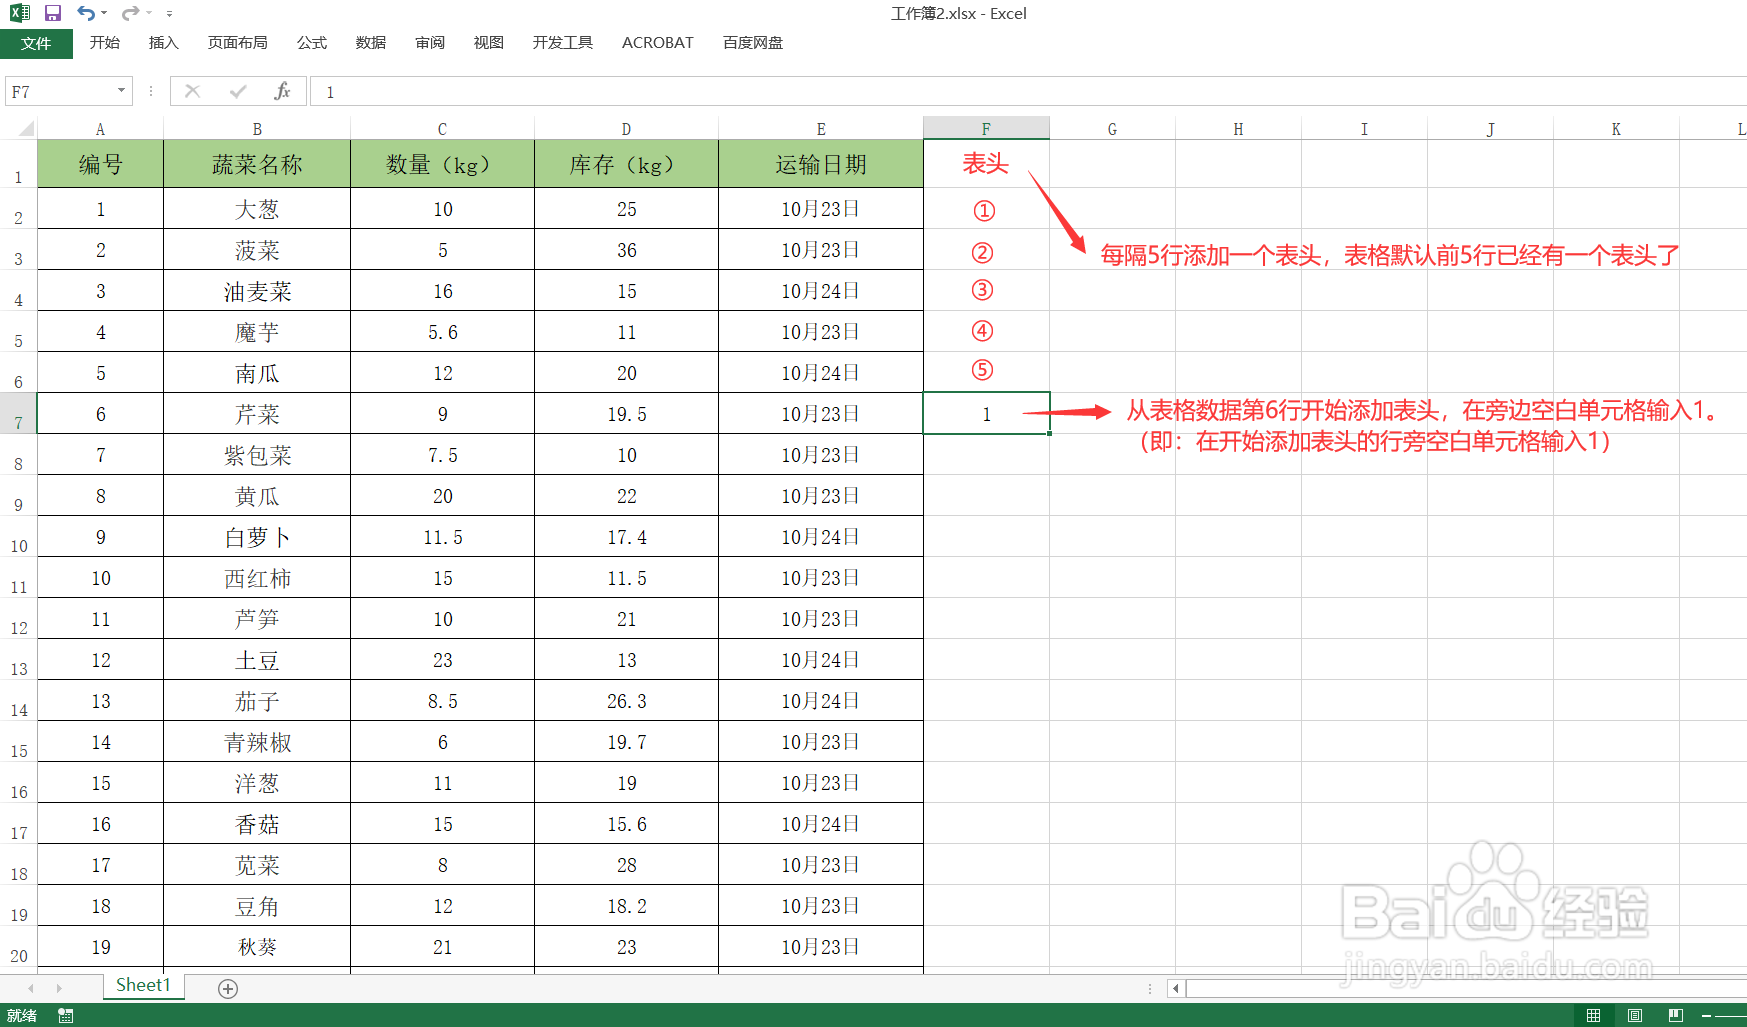1747x1027 pixels.
Task: Switch to the 公式 ribbon tab
Action: coord(312,43)
